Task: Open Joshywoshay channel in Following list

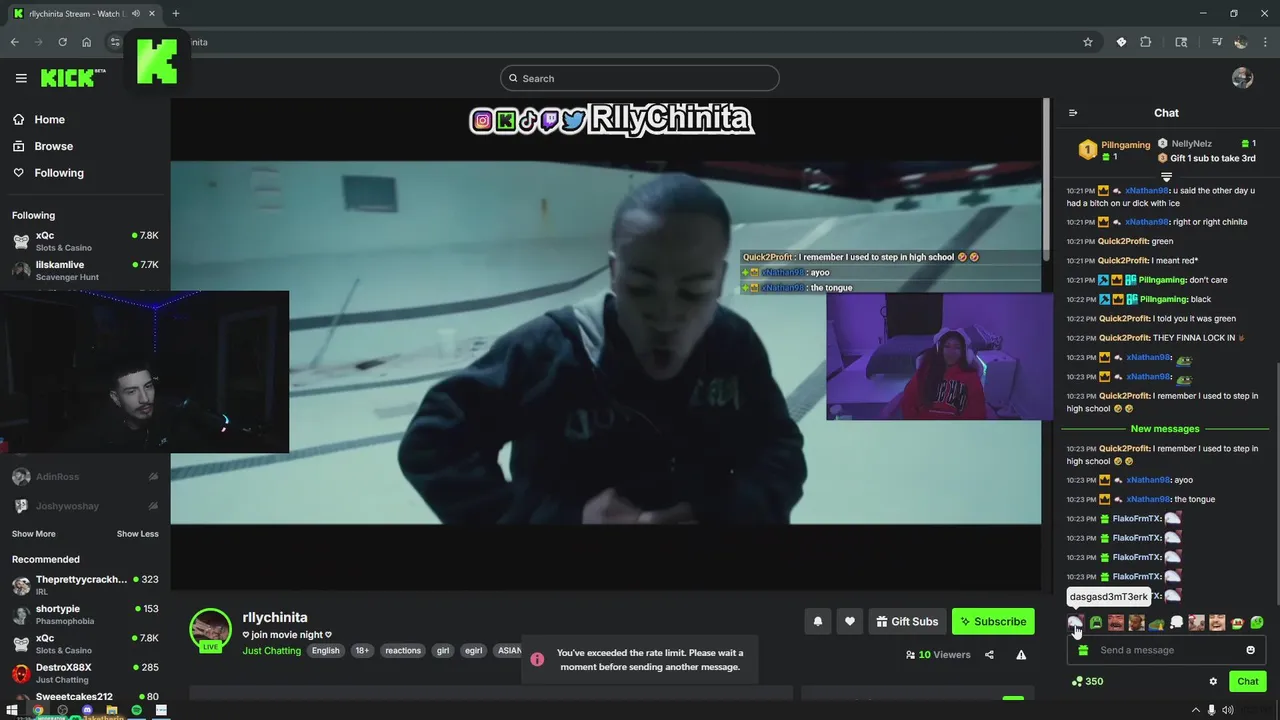Action: tap(85, 506)
